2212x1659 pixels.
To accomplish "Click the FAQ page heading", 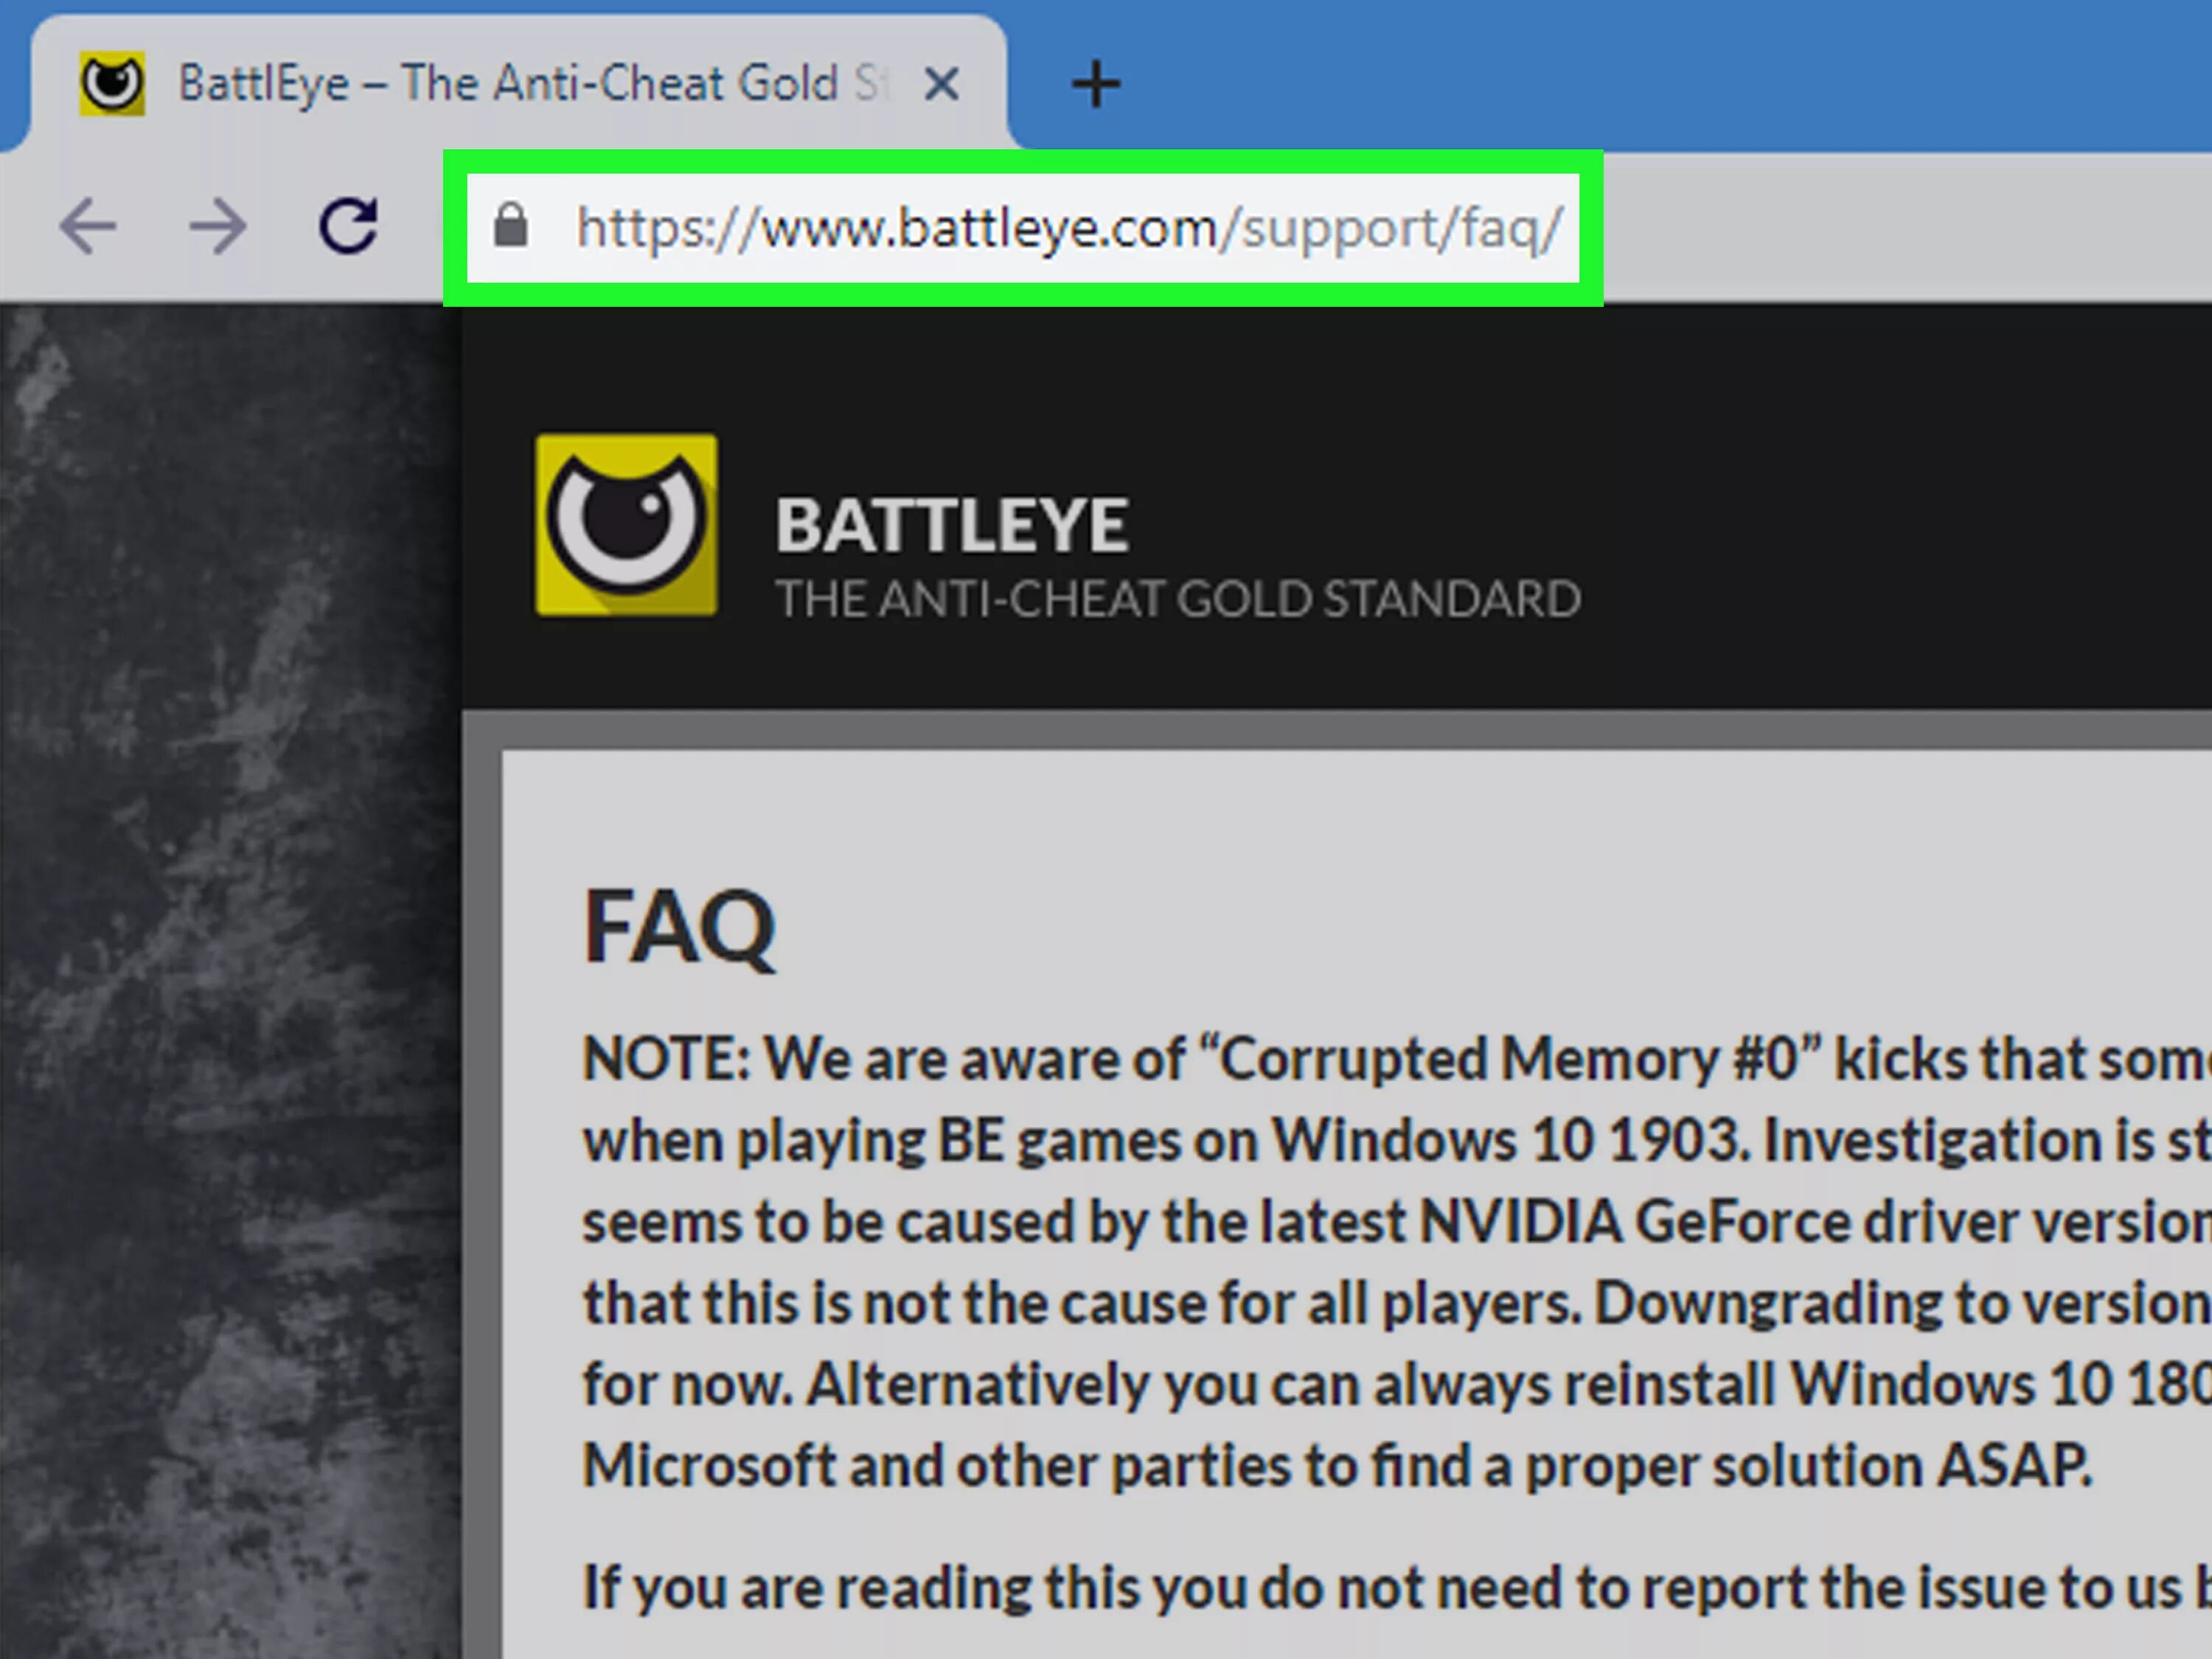I will click(x=679, y=928).
